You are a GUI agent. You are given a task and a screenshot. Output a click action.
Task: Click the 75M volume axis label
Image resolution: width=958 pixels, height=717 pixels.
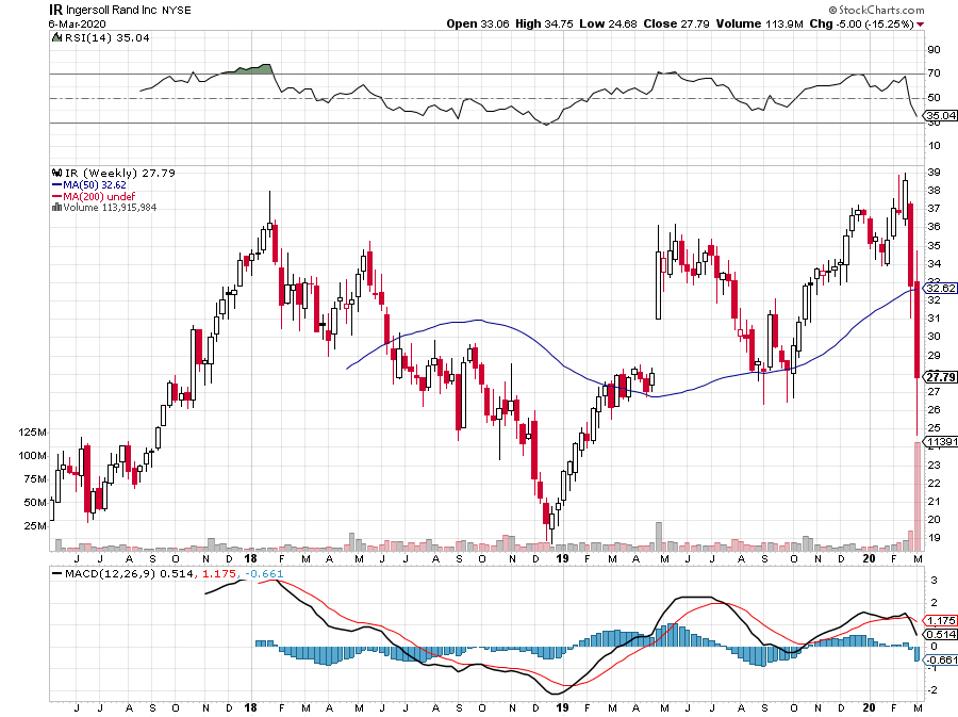pyautogui.click(x=35, y=479)
